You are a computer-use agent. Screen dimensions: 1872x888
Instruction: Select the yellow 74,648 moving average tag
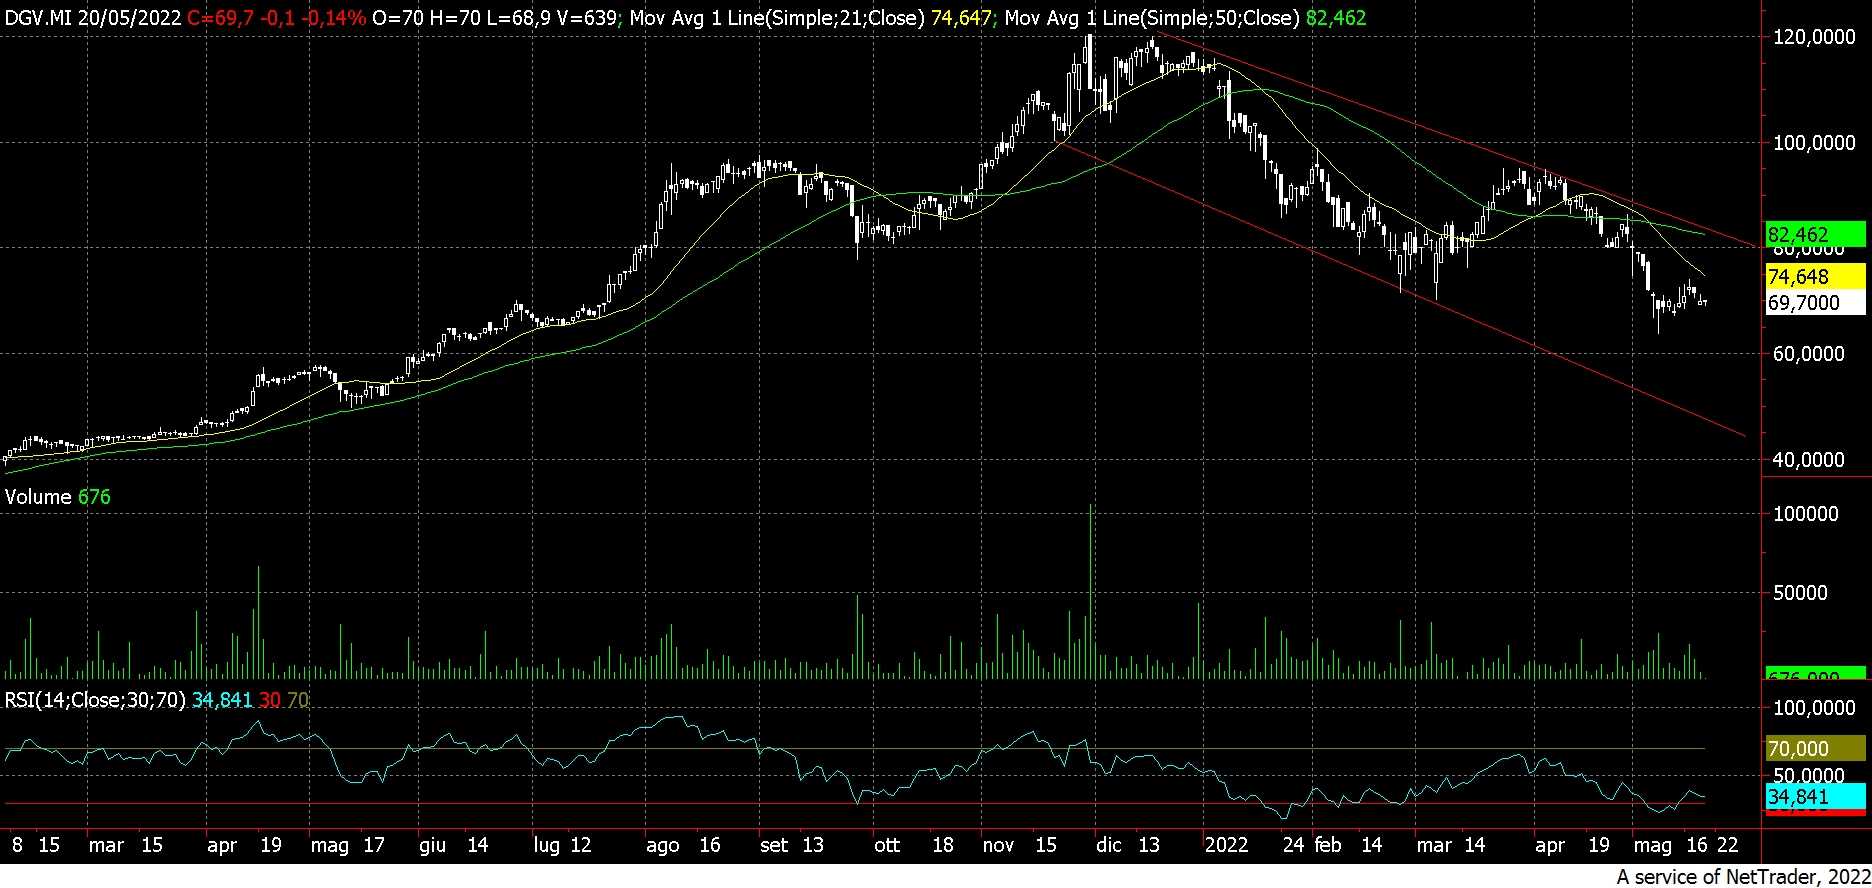[1816, 277]
